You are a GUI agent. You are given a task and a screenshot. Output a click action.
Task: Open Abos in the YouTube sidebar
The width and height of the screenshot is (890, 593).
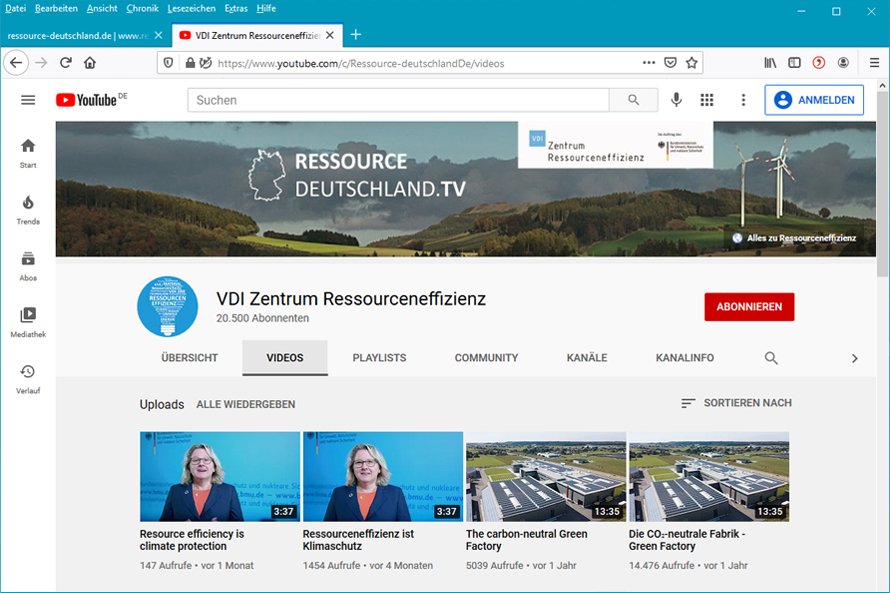point(28,267)
